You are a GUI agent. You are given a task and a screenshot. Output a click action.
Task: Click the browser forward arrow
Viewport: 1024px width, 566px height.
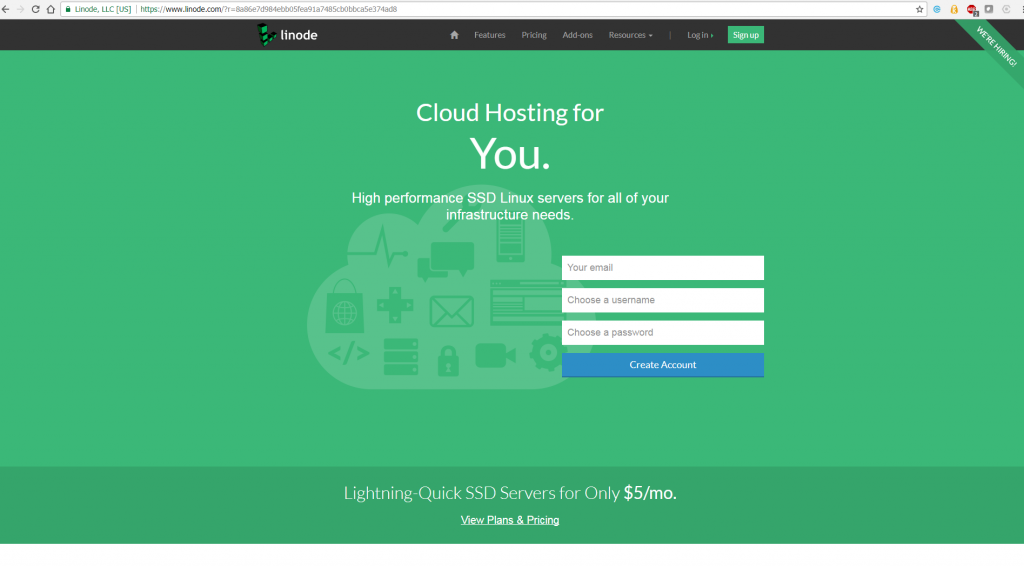click(20, 9)
